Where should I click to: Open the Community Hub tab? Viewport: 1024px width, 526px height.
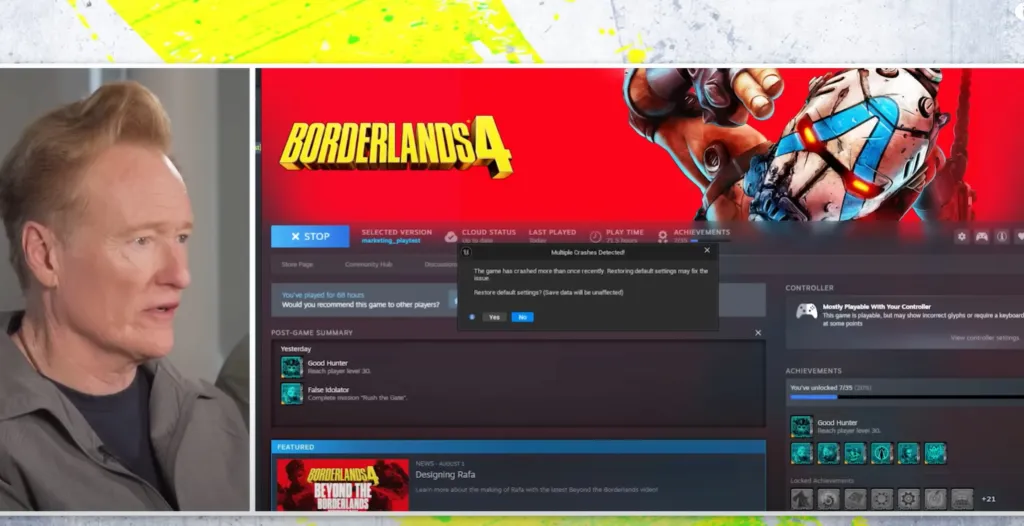368,265
